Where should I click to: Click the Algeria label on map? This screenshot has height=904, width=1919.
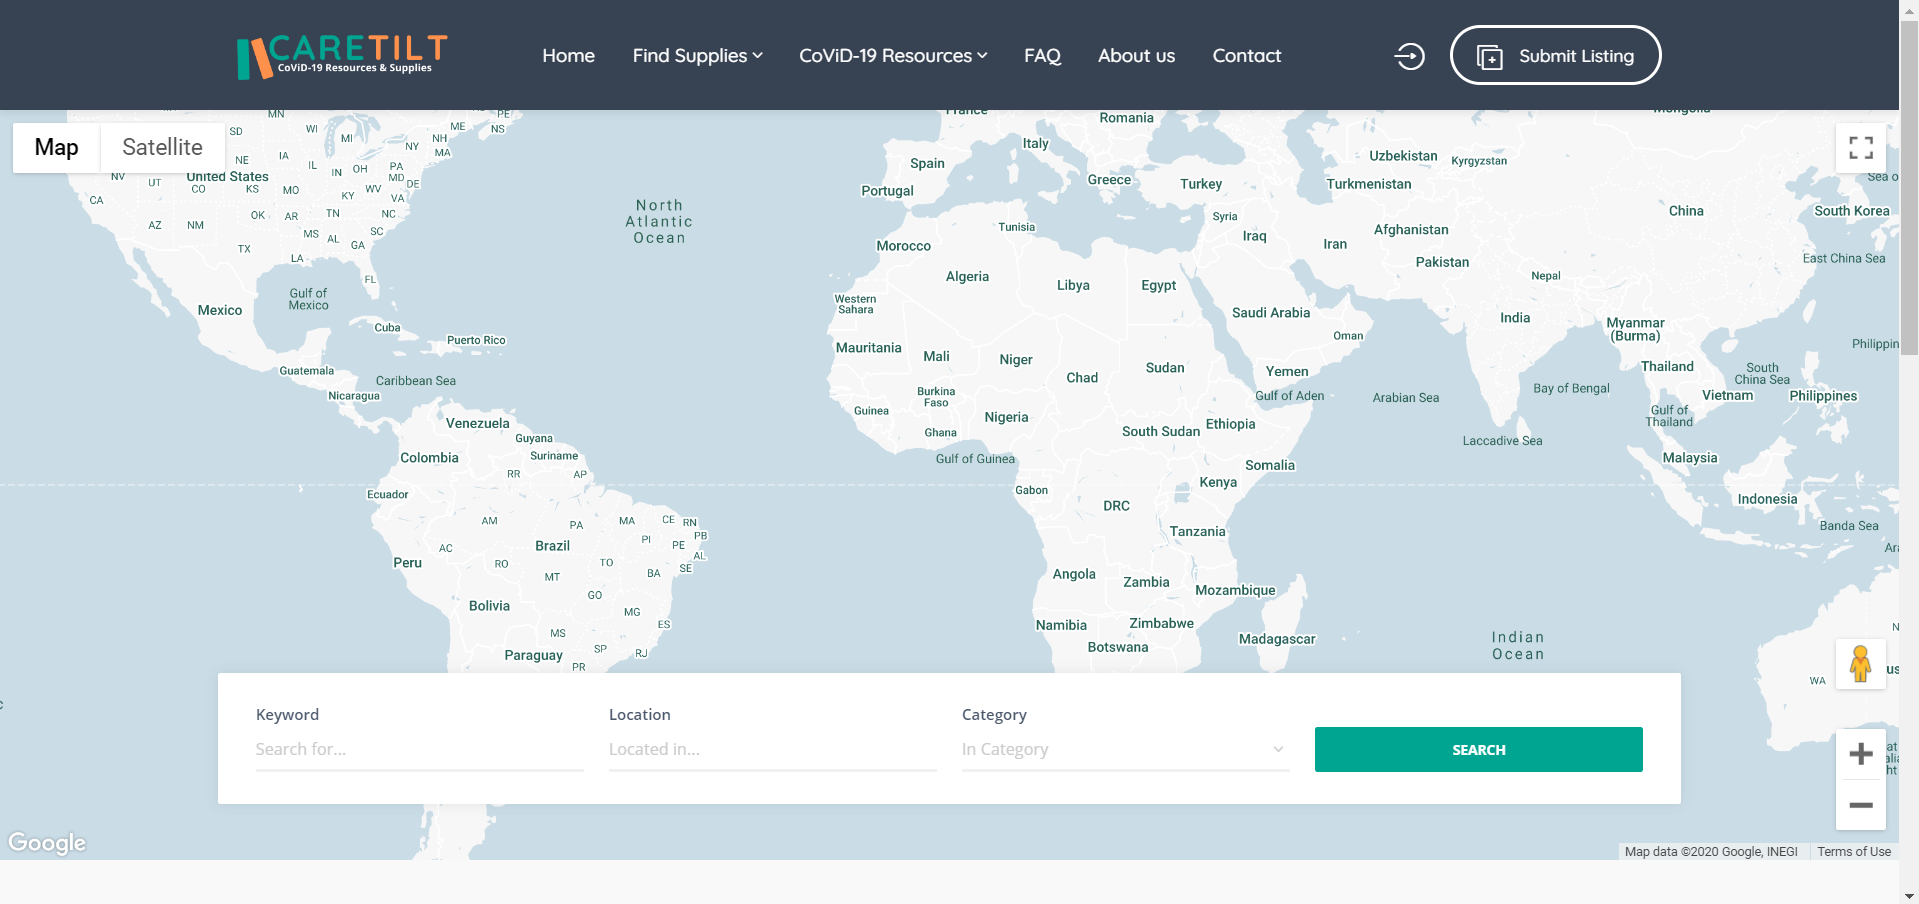click(967, 277)
